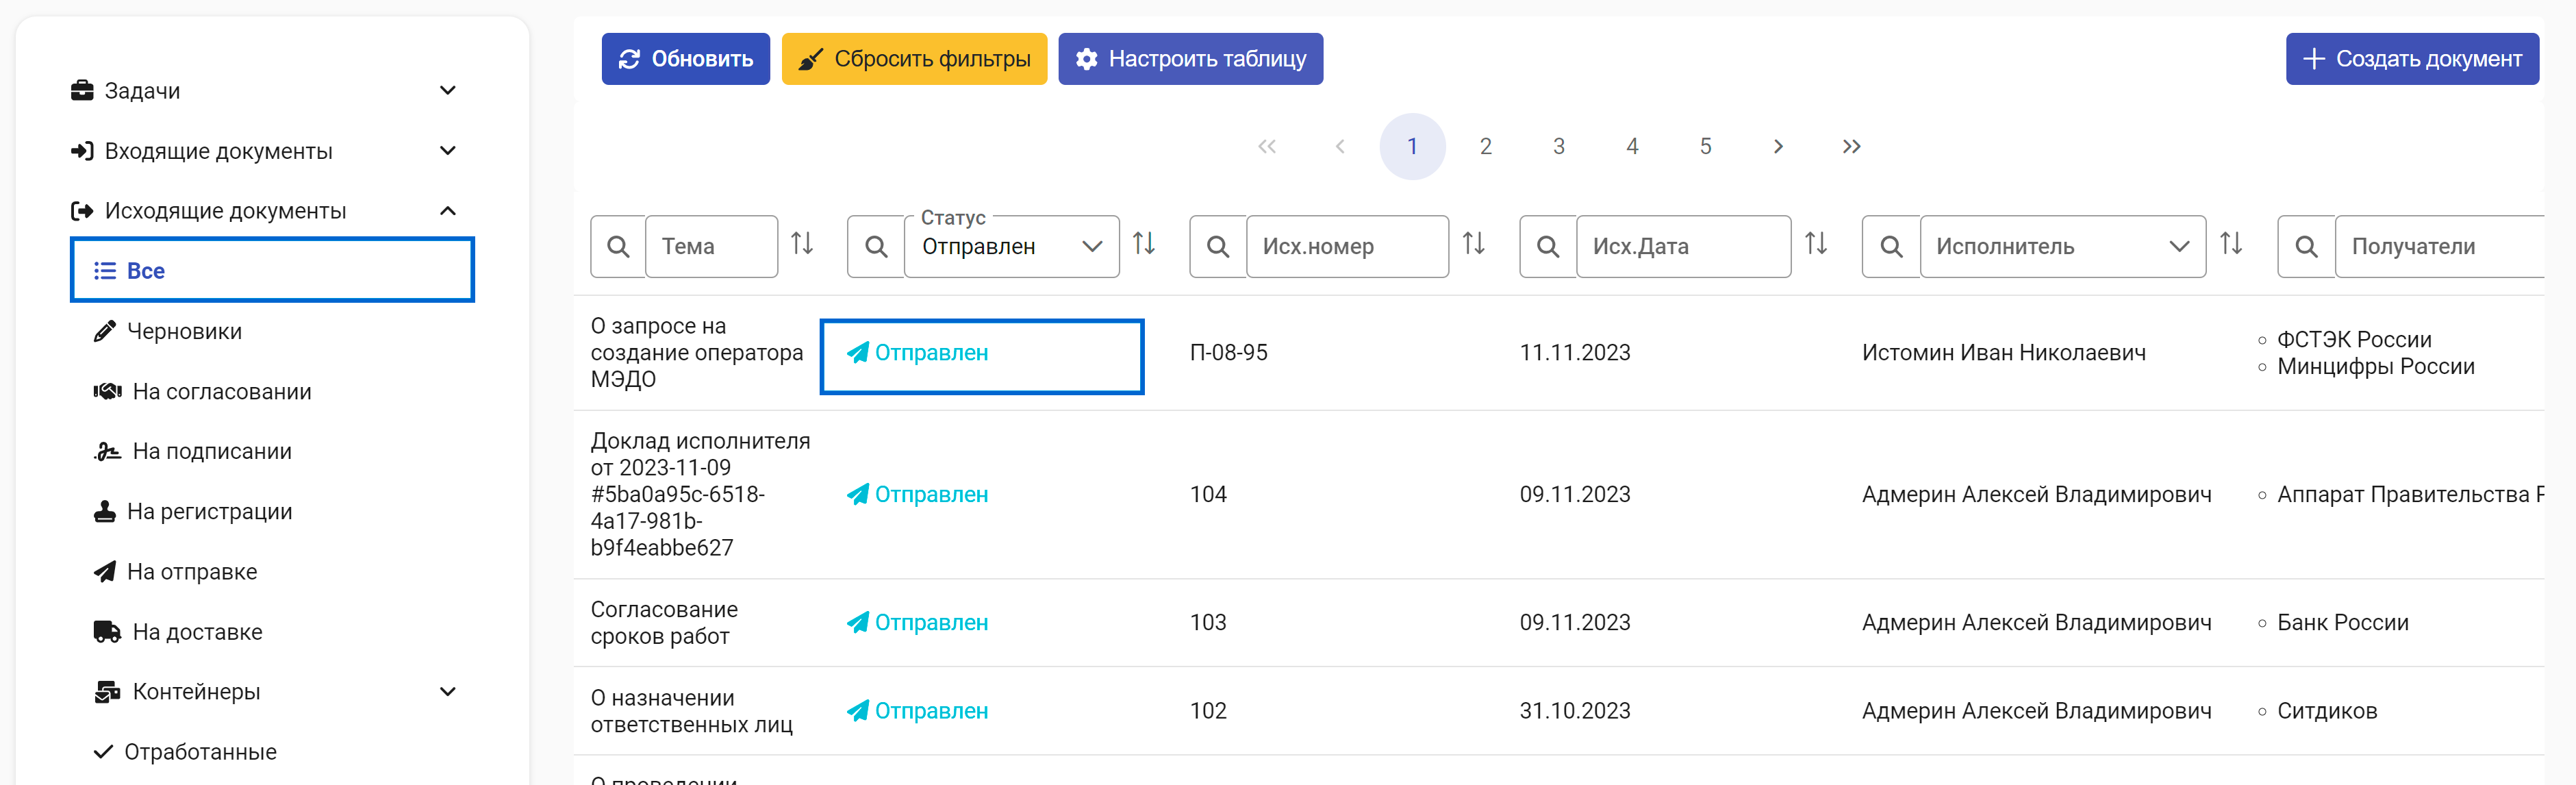Viewport: 2576px width, 785px height.
Task: Click the date 31.10.2023
Action: coord(1575,711)
